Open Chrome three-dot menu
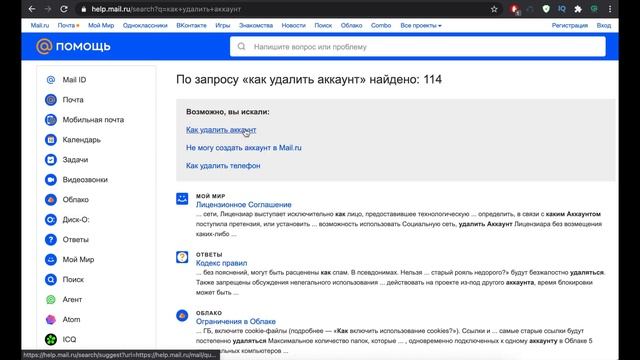640x360 pixels. [x=610, y=9]
